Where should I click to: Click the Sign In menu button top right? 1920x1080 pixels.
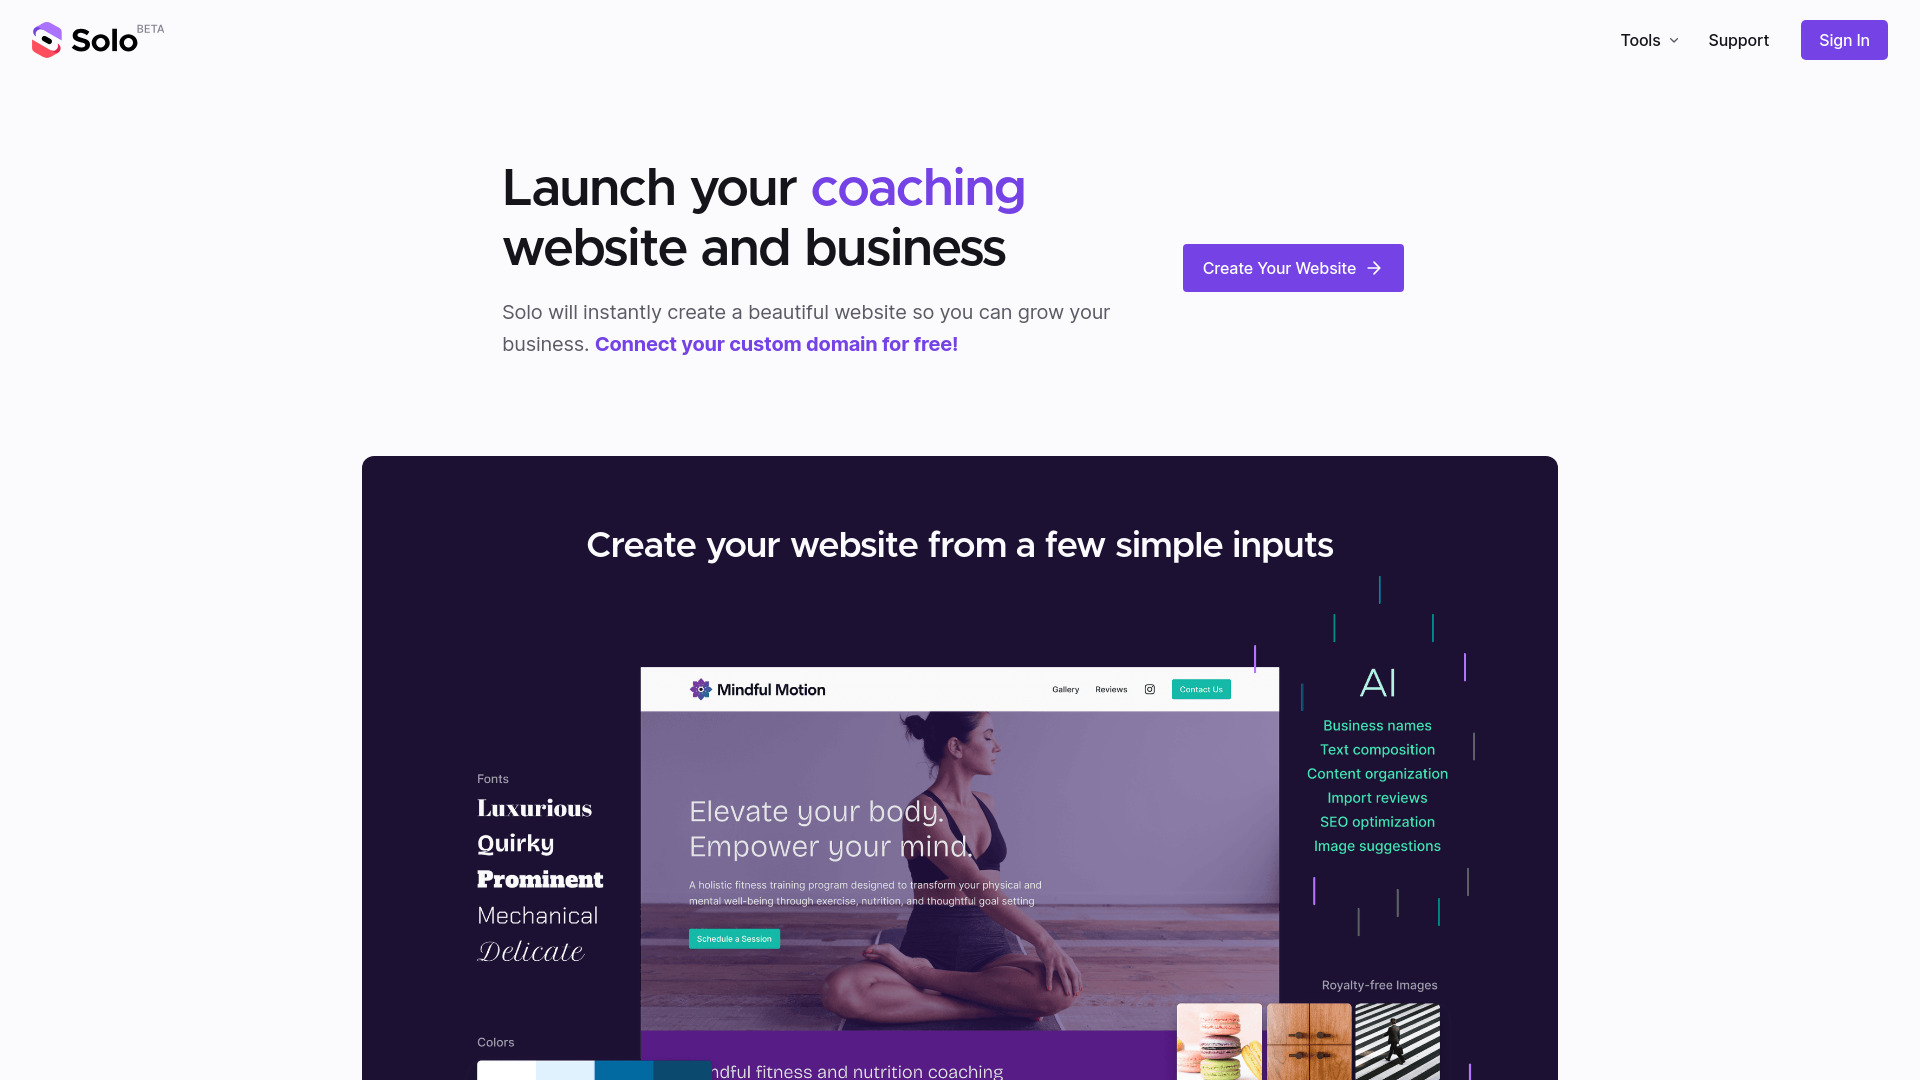click(1844, 40)
